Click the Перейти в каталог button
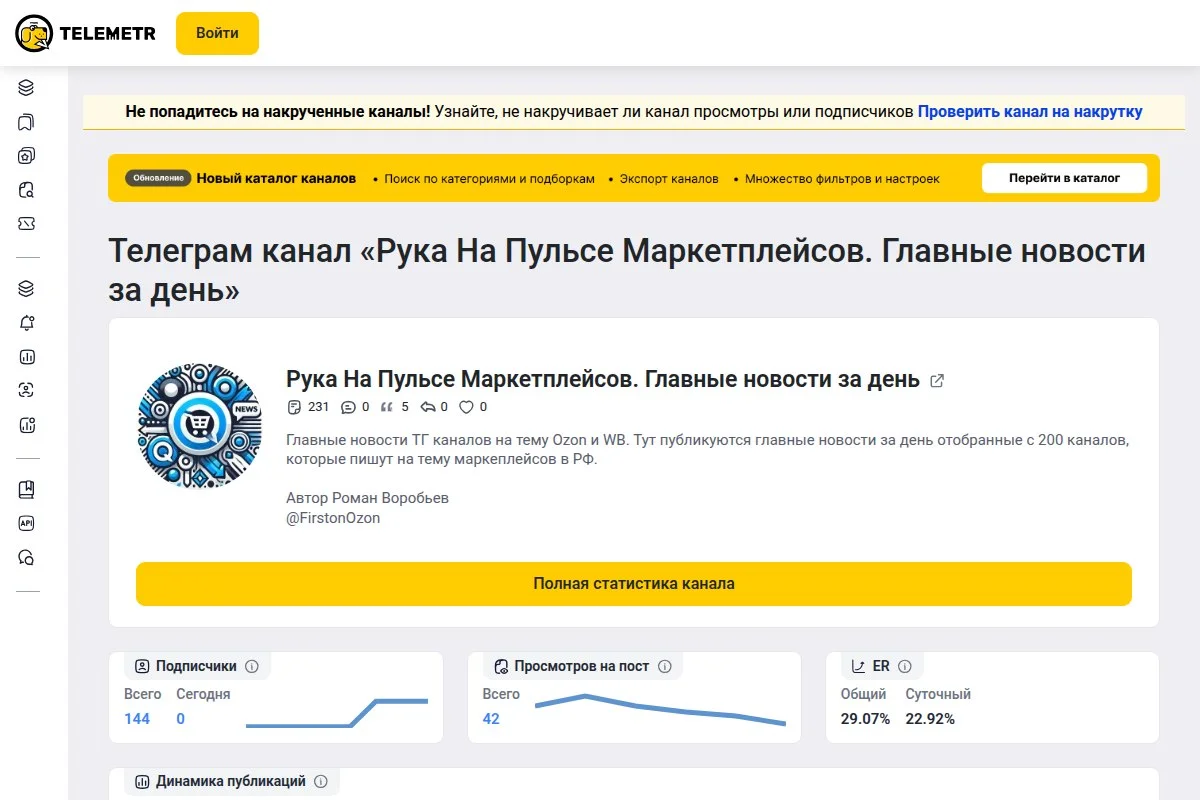Viewport: 1200px width, 800px height. tap(1064, 178)
